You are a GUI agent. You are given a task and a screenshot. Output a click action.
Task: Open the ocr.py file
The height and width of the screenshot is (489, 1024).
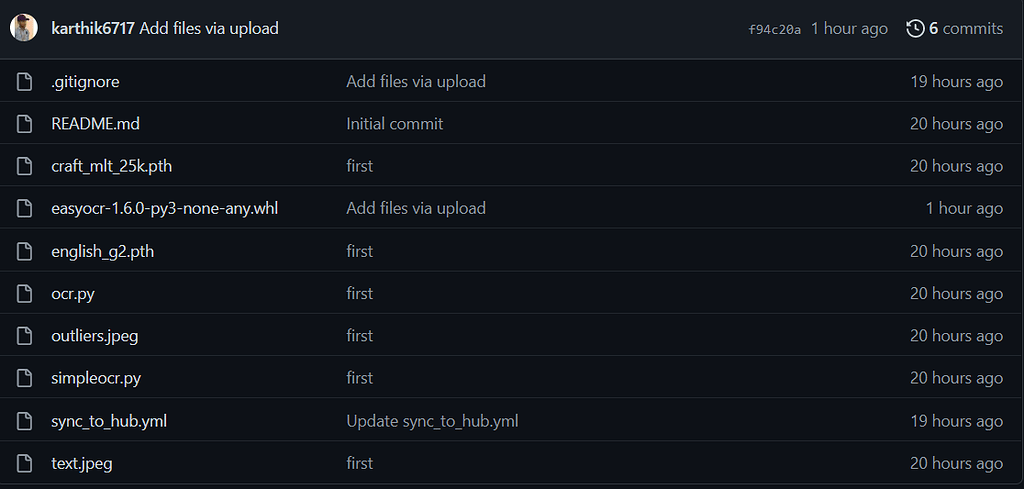click(x=73, y=294)
